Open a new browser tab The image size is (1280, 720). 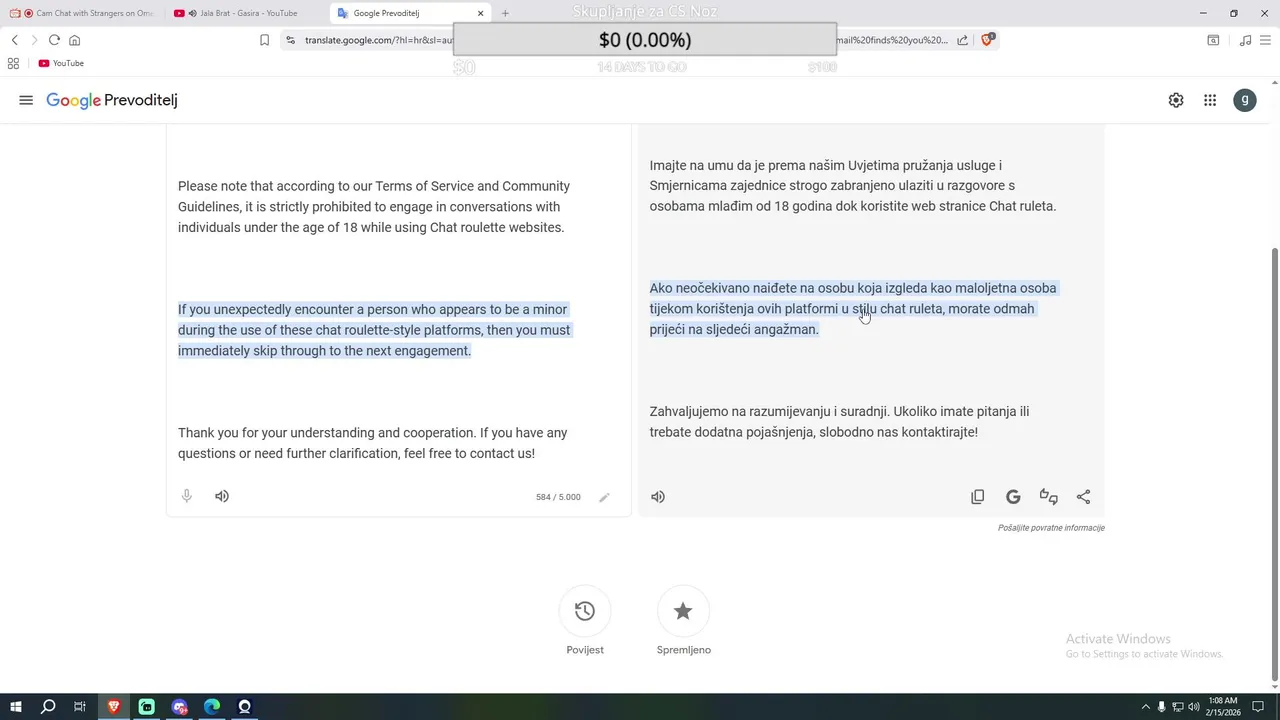pos(505,13)
